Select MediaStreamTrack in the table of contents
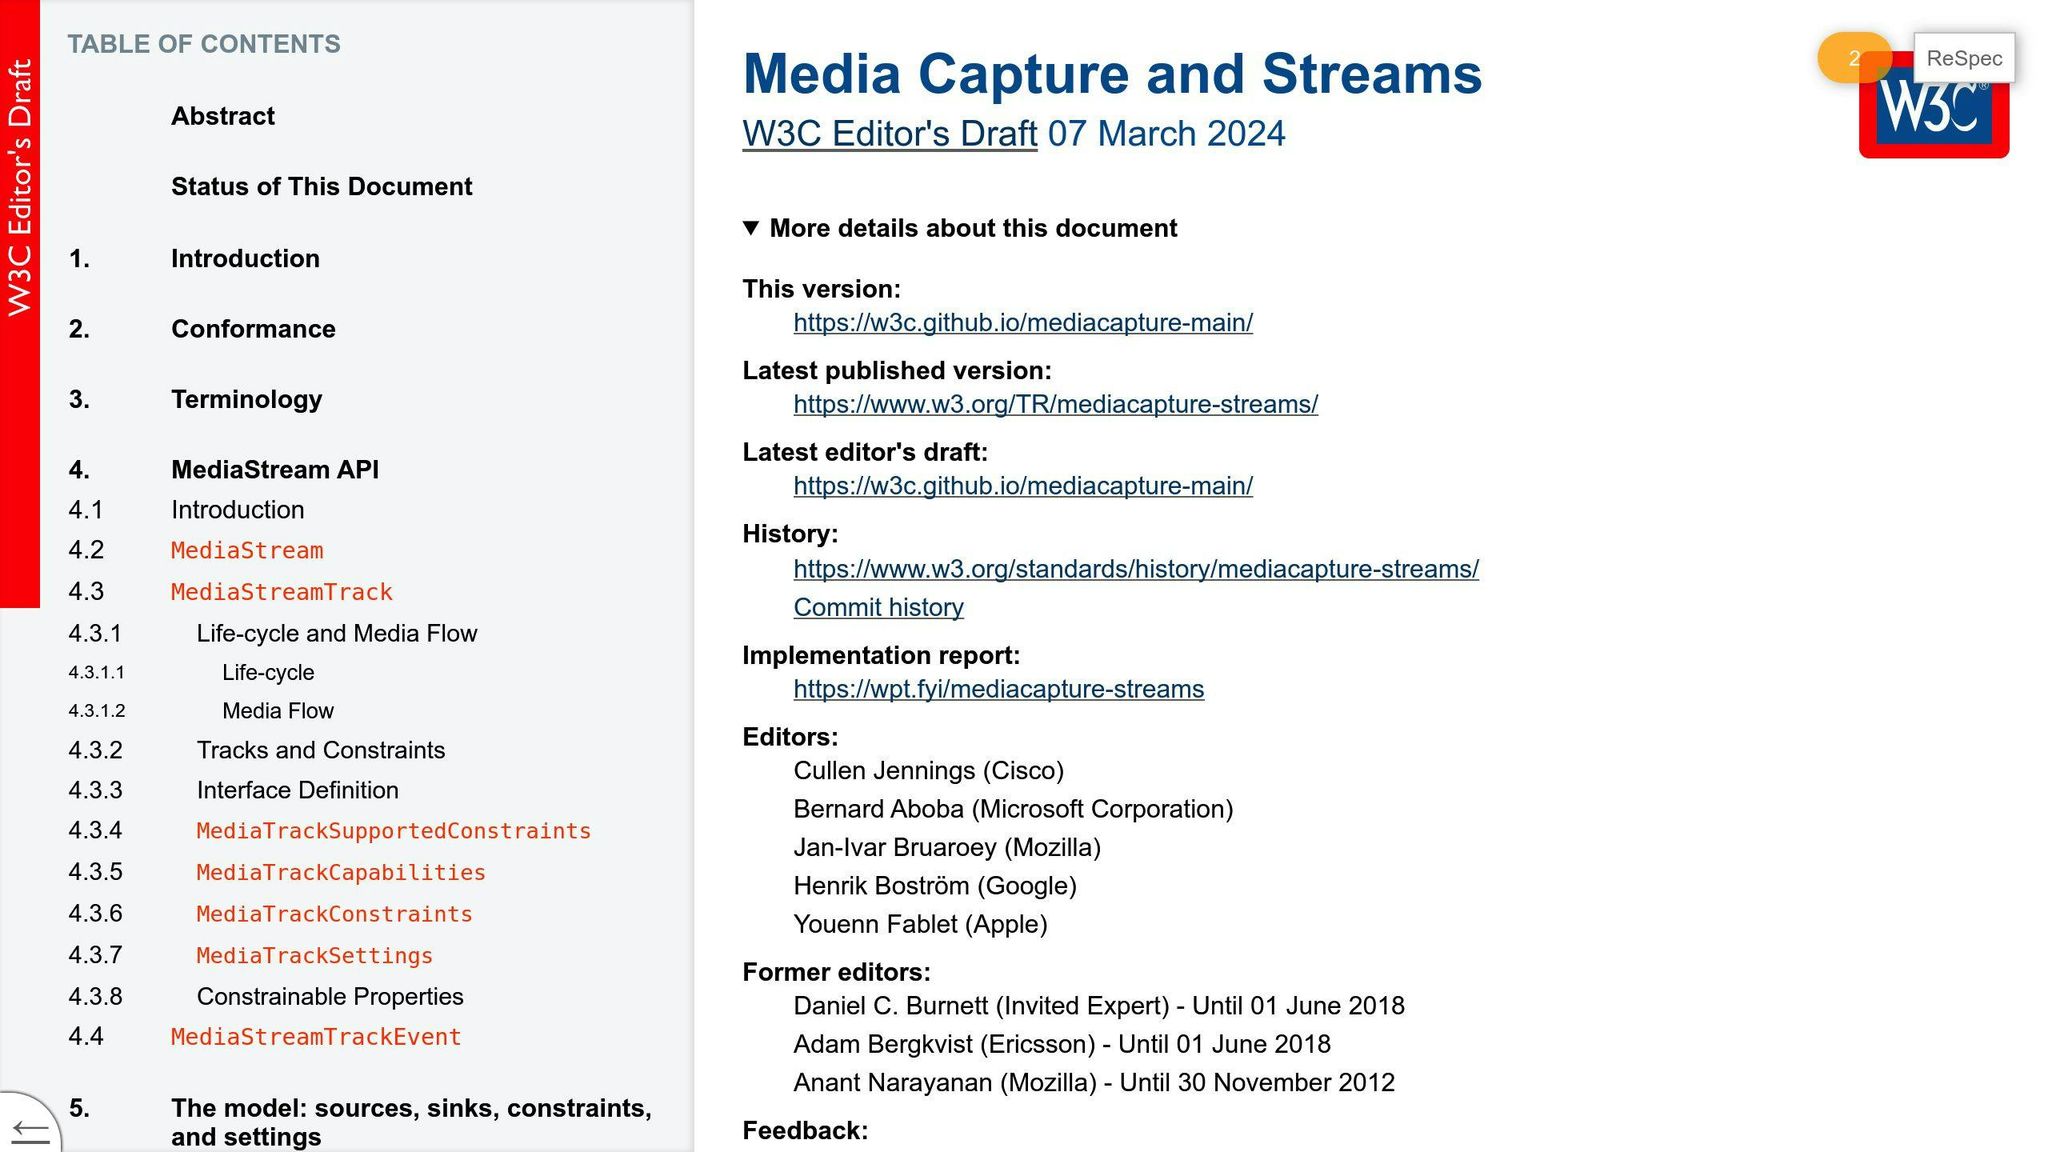 (x=281, y=591)
